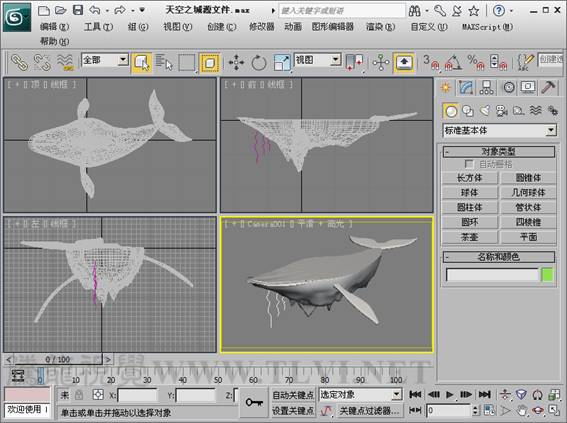Activate the Select and Rotate tool
Screen dimensions: 567x423
[x=259, y=63]
